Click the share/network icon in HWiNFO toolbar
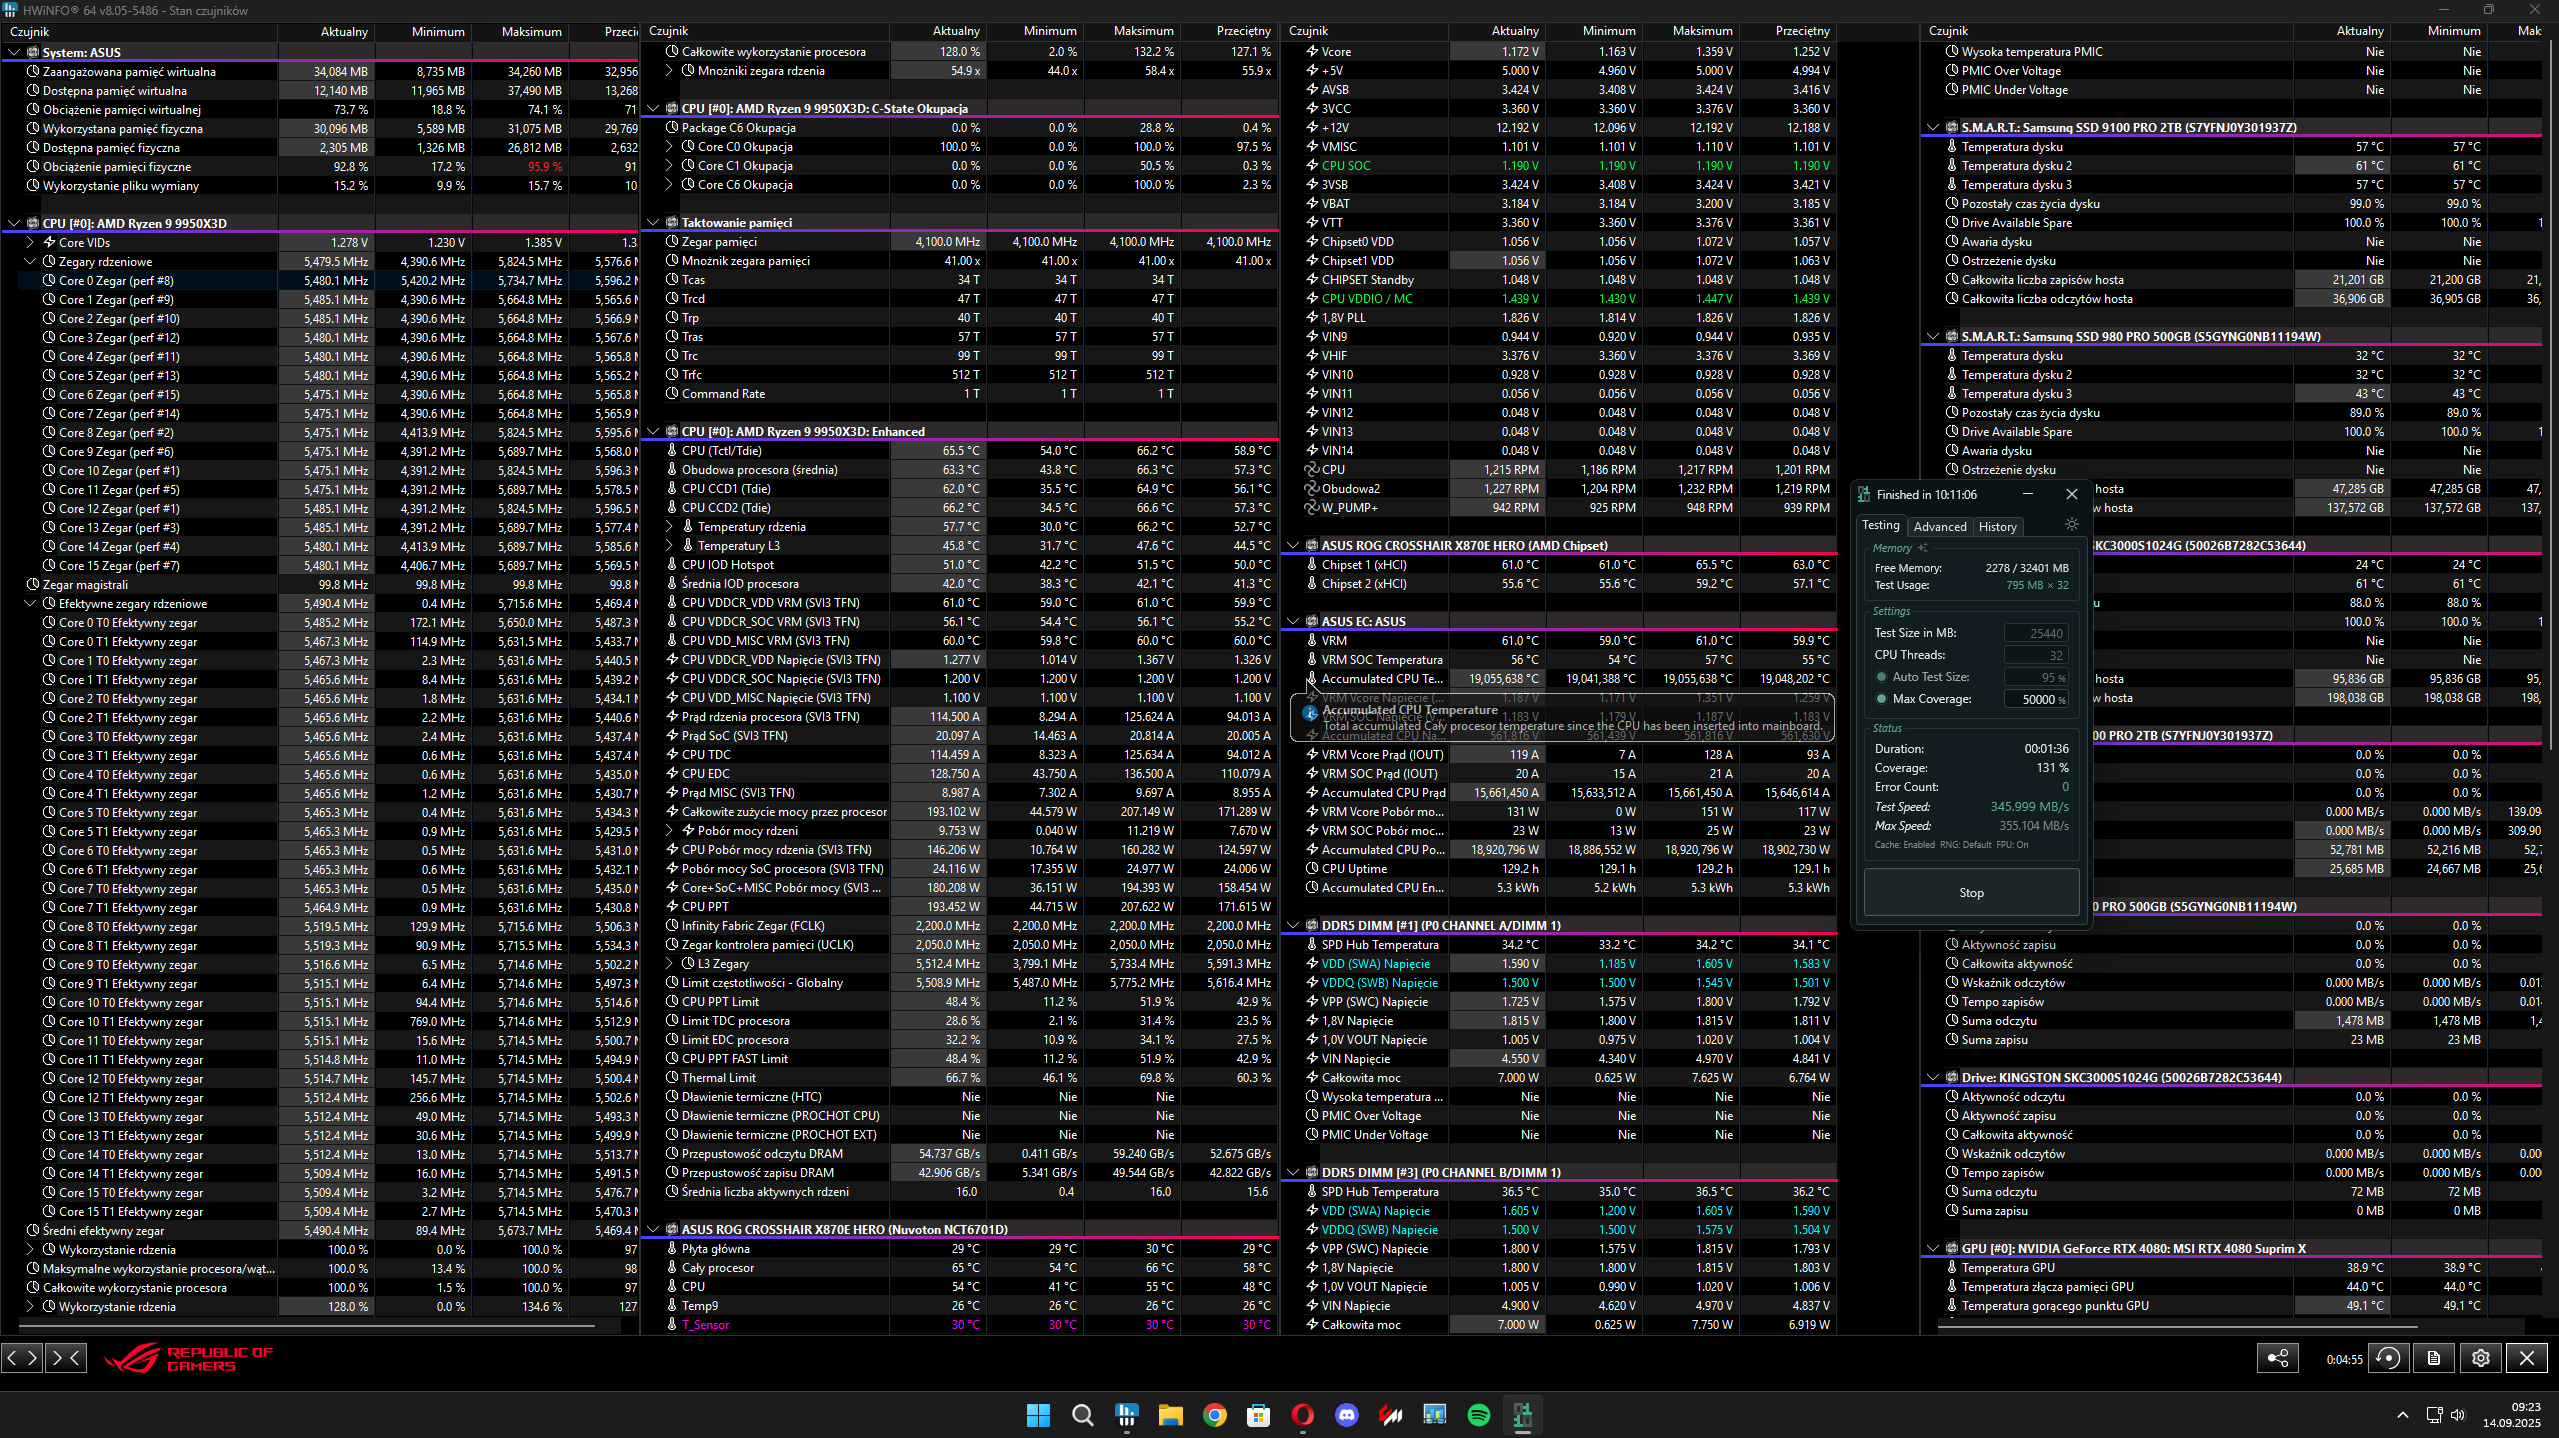 (2277, 1358)
